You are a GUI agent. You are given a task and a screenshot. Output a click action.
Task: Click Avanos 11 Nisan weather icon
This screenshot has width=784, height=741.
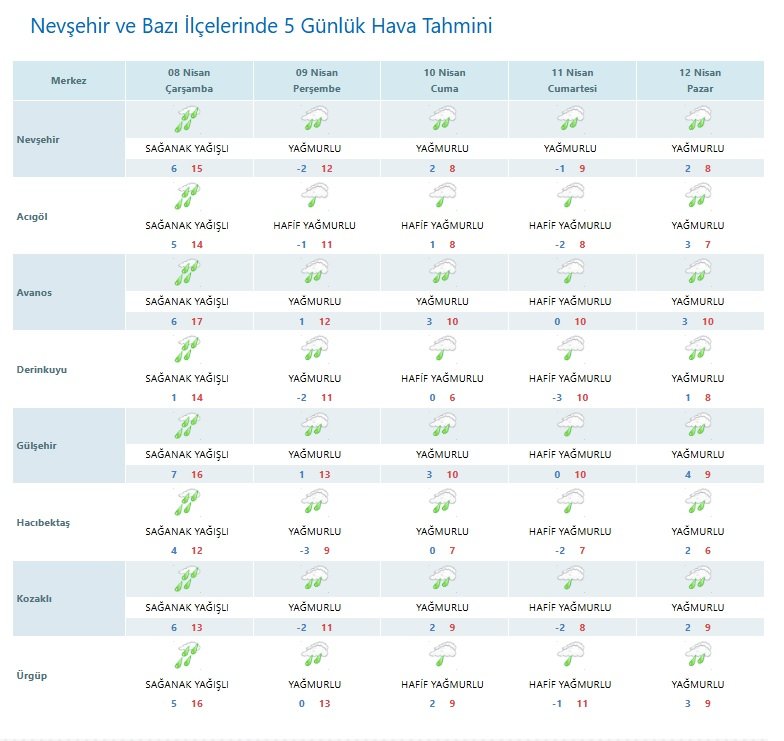pyautogui.click(x=570, y=273)
